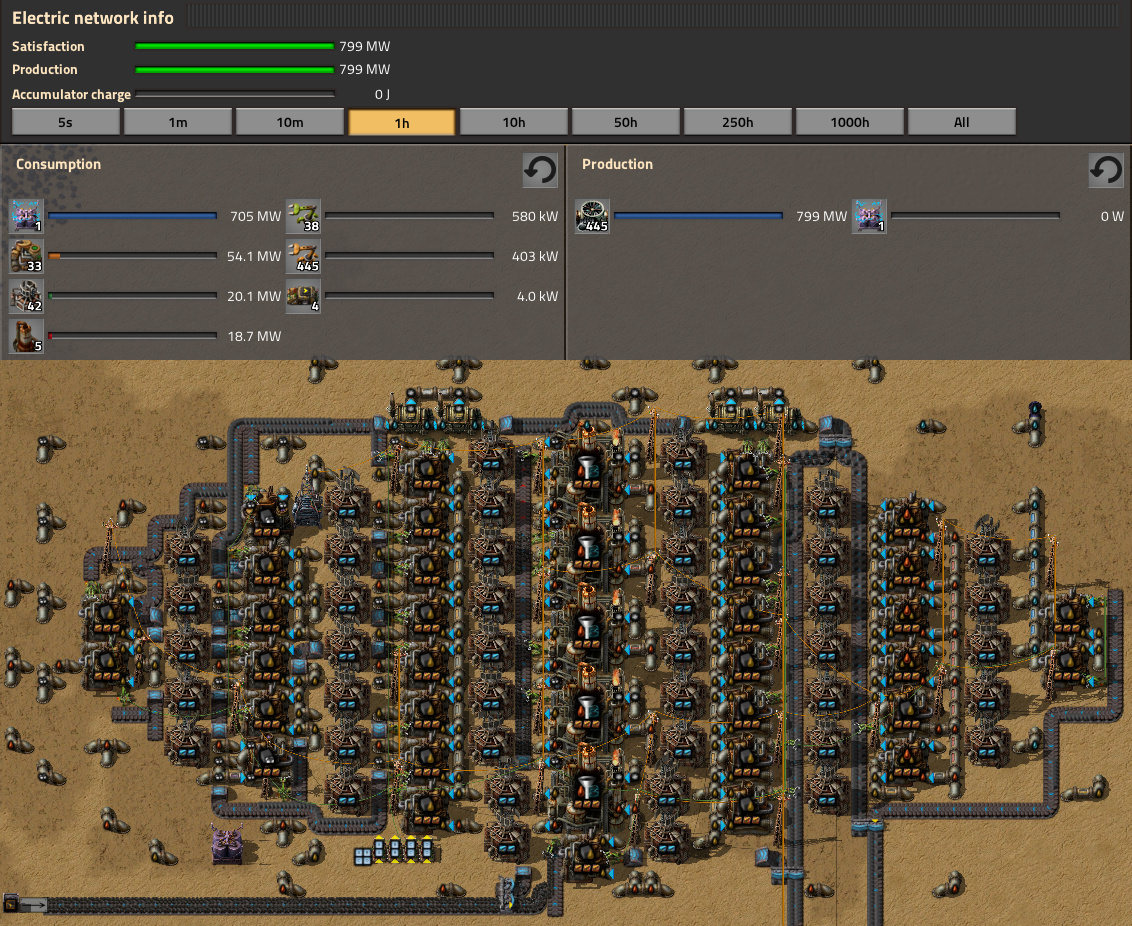The height and width of the screenshot is (926, 1132).
Task: Switch to the 10h time range
Action: [513, 122]
